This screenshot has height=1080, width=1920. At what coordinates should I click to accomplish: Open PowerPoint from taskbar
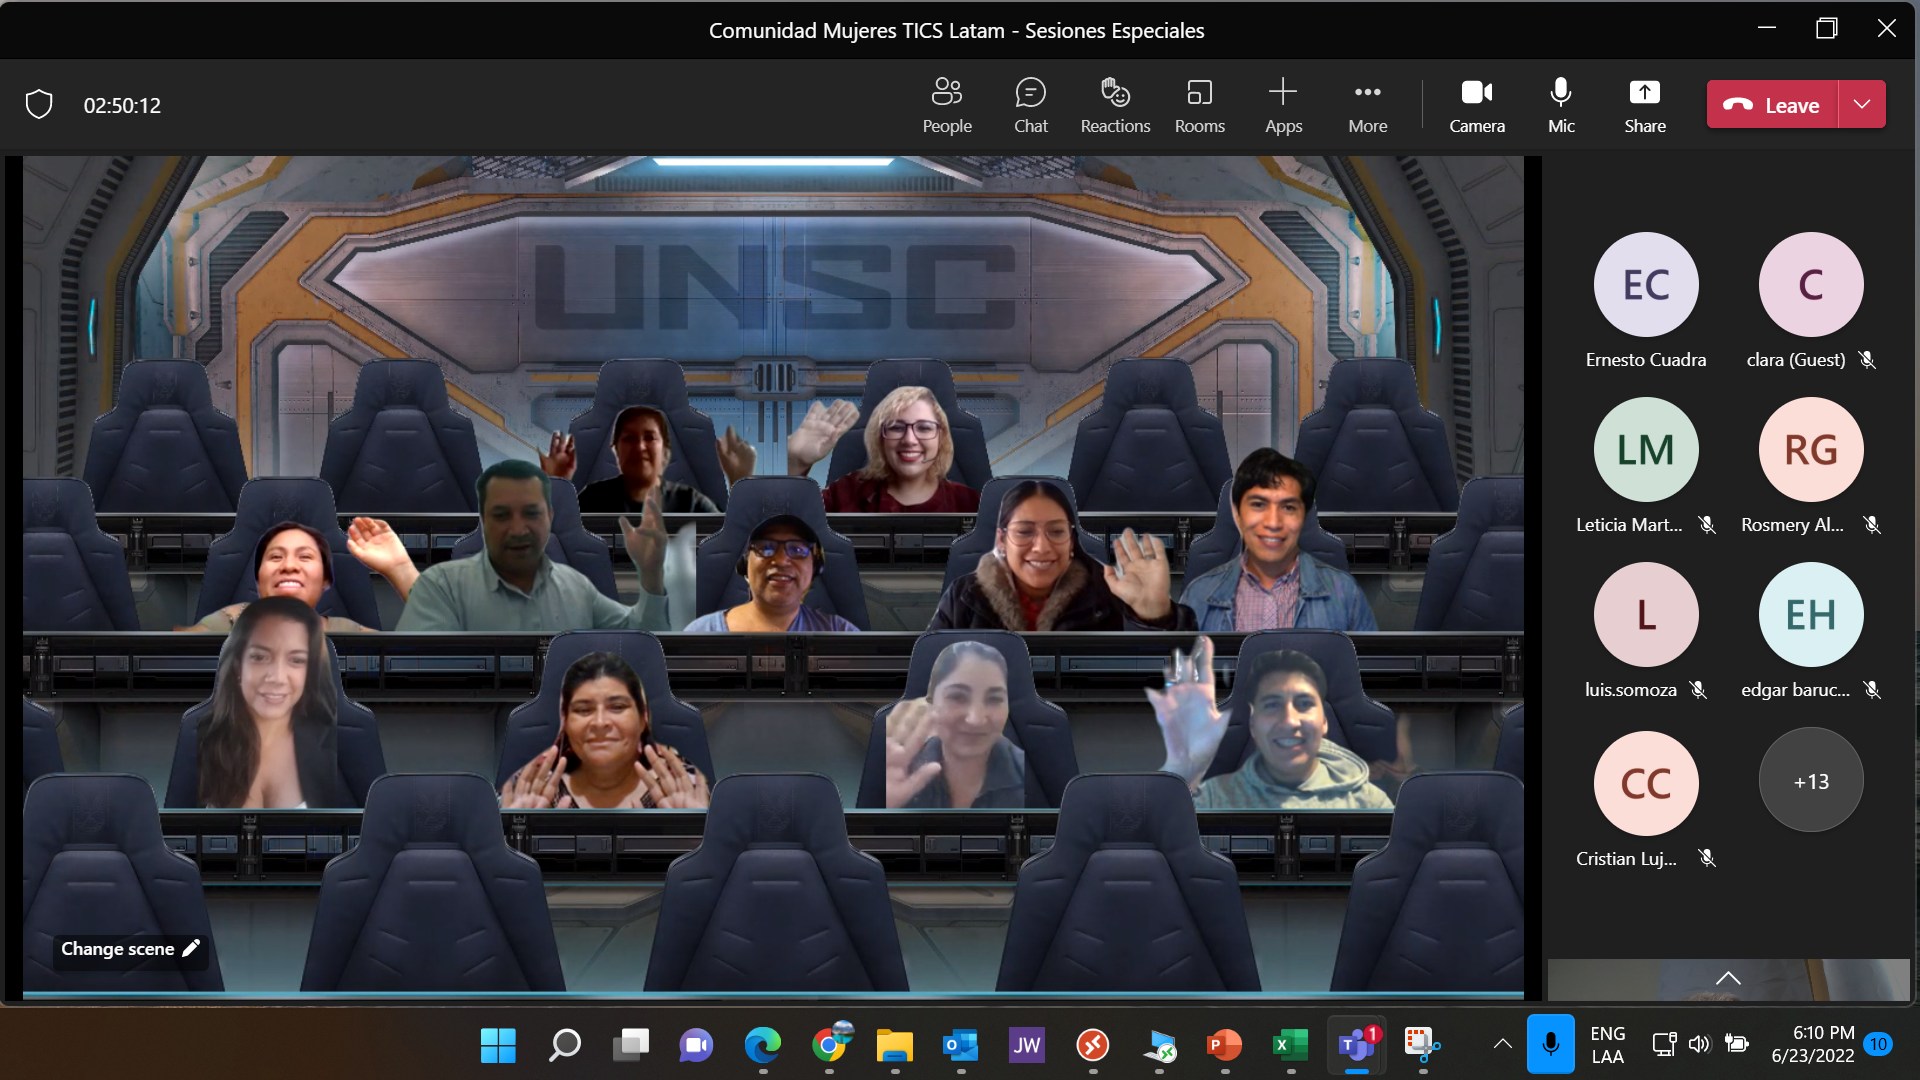tap(1225, 1046)
